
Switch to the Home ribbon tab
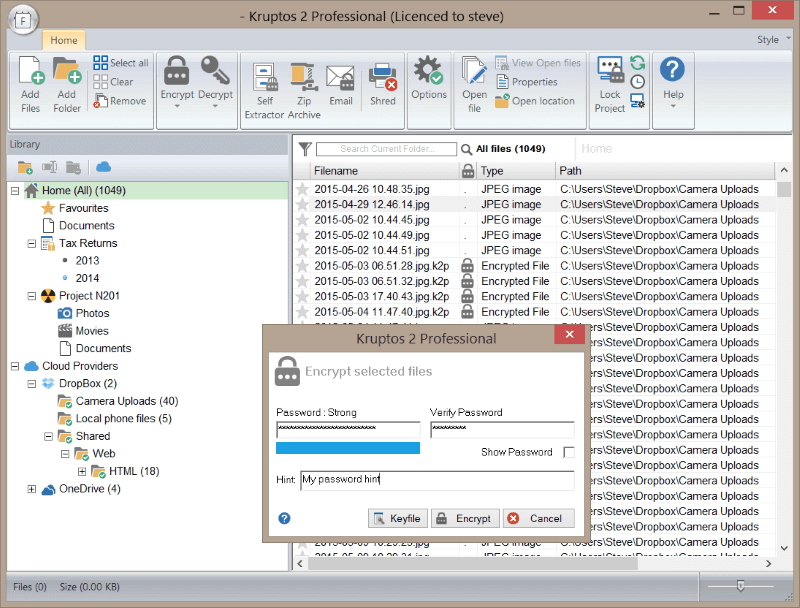(64, 40)
